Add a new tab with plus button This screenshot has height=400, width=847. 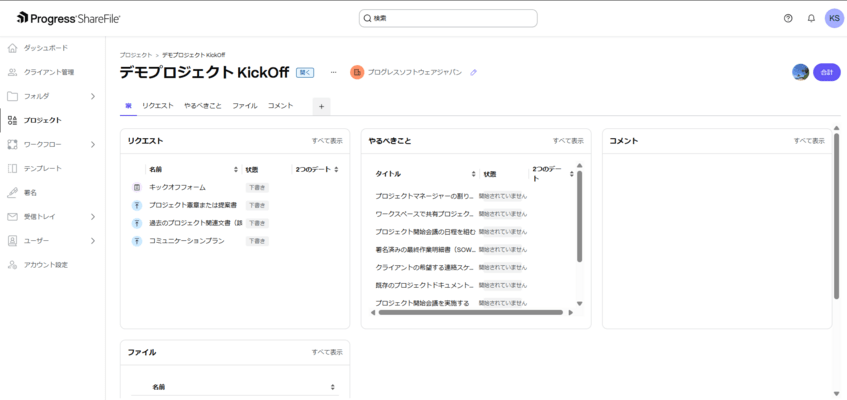tap(321, 106)
